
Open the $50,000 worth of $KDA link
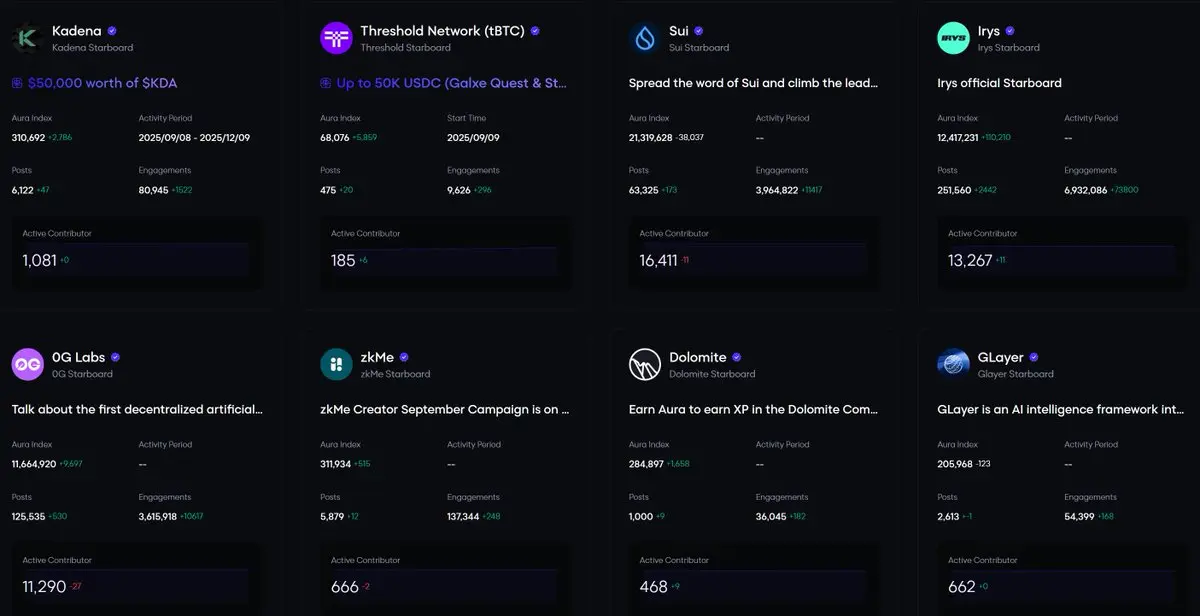click(102, 83)
